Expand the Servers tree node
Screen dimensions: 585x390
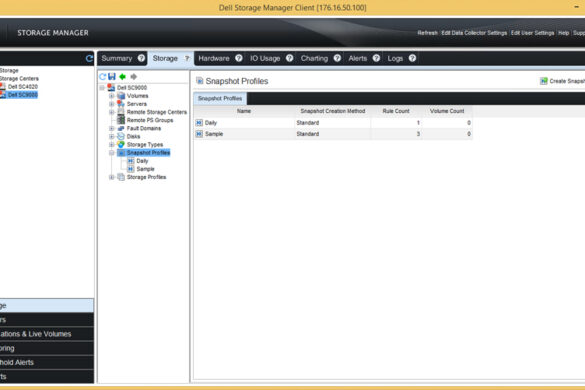pyautogui.click(x=112, y=104)
